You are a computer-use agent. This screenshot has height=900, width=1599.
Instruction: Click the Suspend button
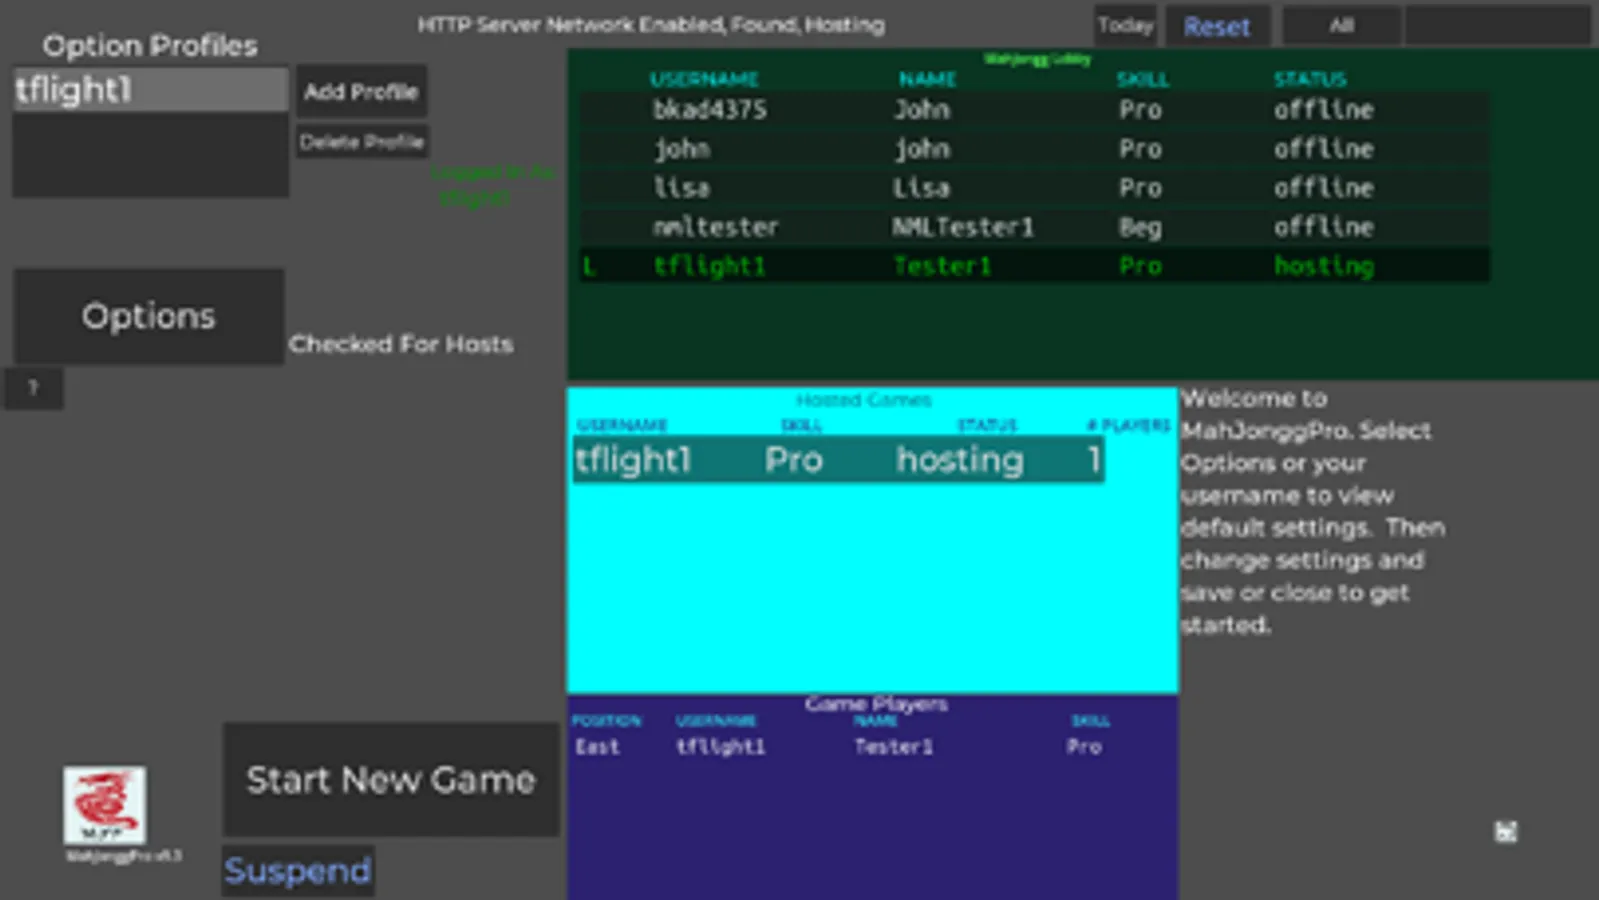pyautogui.click(x=298, y=870)
